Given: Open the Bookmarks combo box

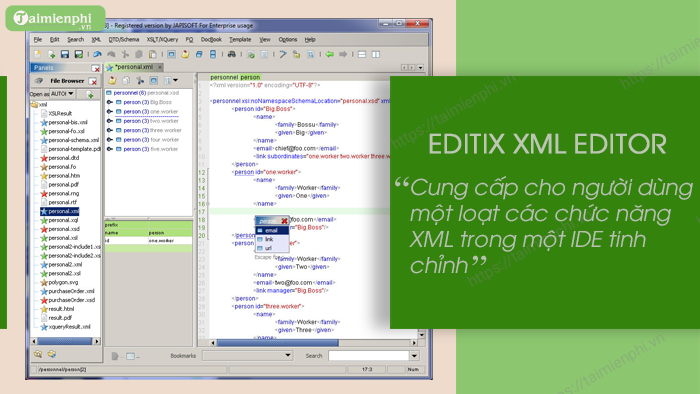Looking at the screenshot, I should pos(248,356).
